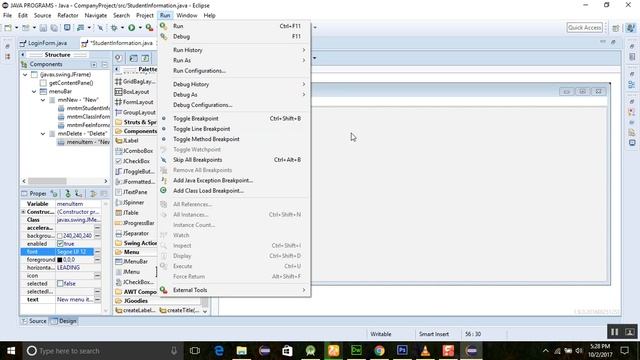The image size is (640, 360).
Task: Click the Save toolbar icon
Action: coord(43,27)
